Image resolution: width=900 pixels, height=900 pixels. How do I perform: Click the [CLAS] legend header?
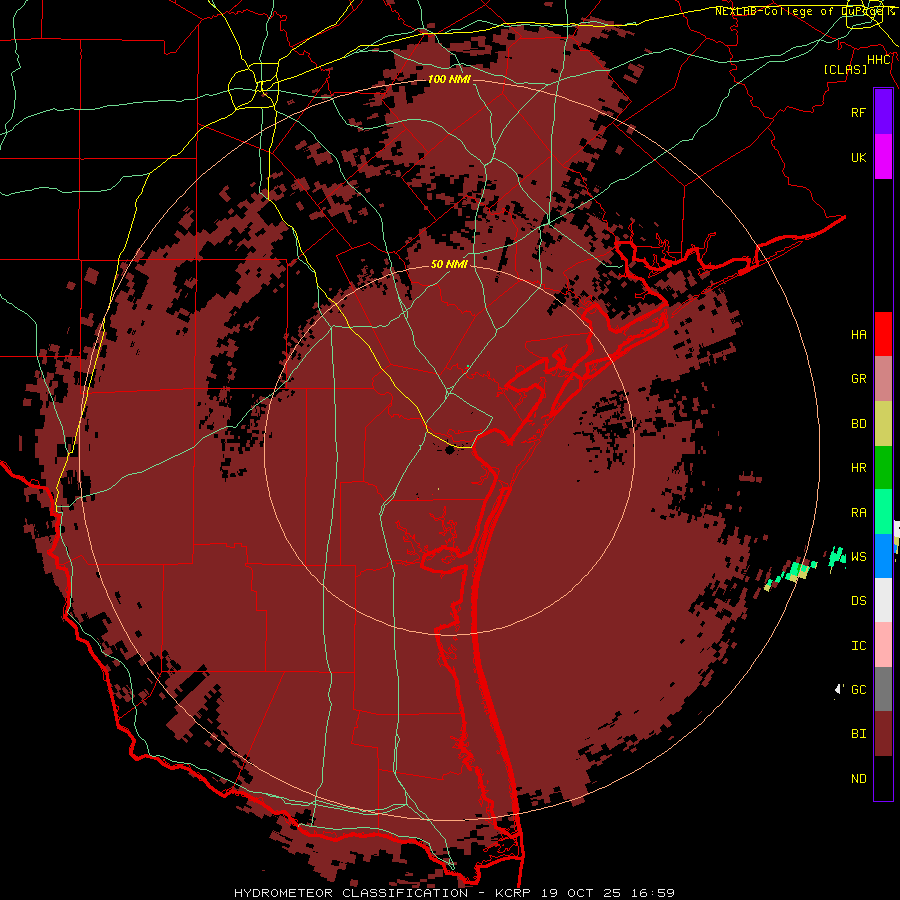click(x=845, y=70)
